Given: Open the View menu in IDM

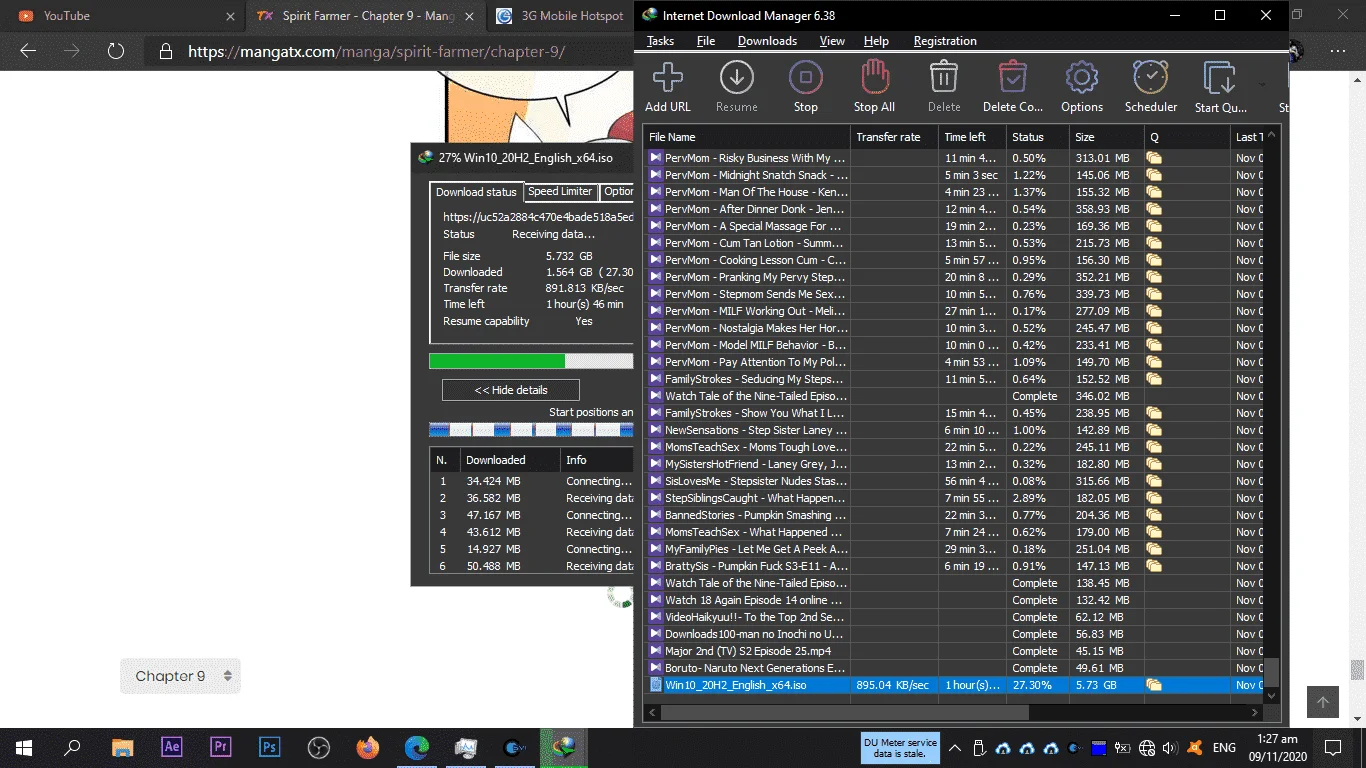Looking at the screenshot, I should [x=832, y=41].
